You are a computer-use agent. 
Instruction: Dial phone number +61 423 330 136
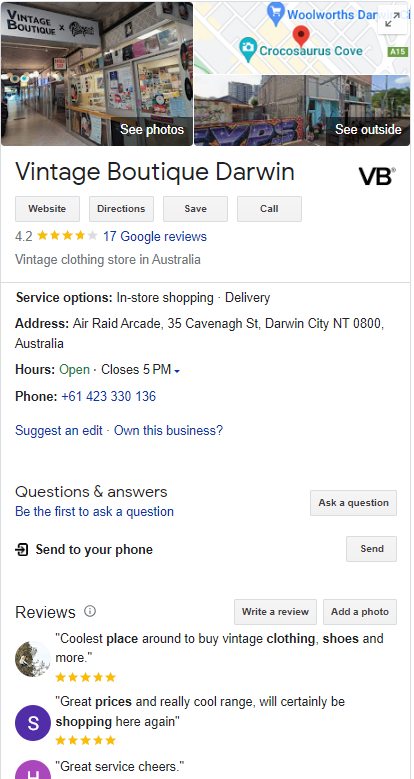108,396
